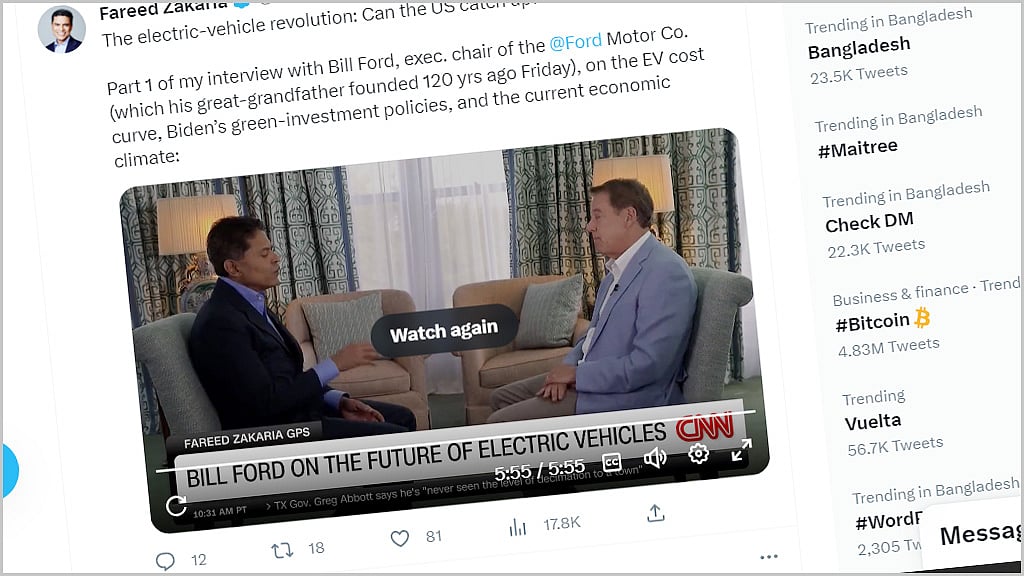
Task: Share the tweet with the upload icon
Action: coord(656,513)
